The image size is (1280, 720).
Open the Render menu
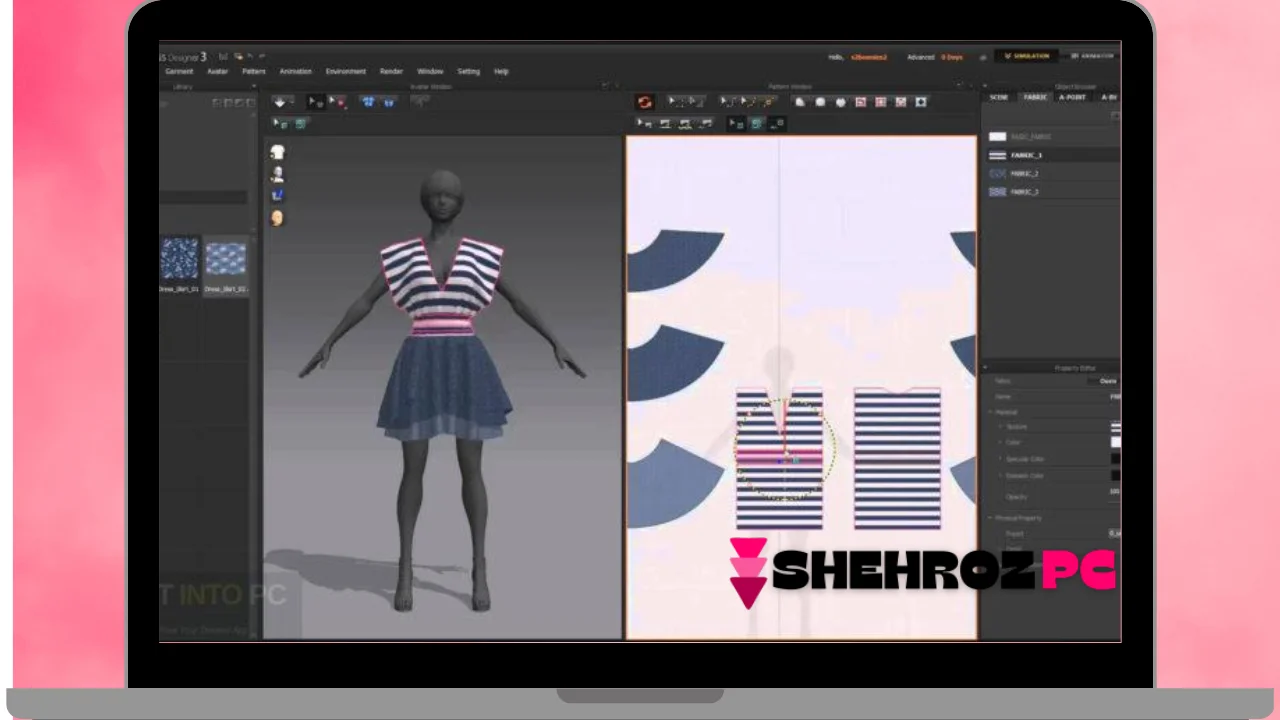[391, 72]
